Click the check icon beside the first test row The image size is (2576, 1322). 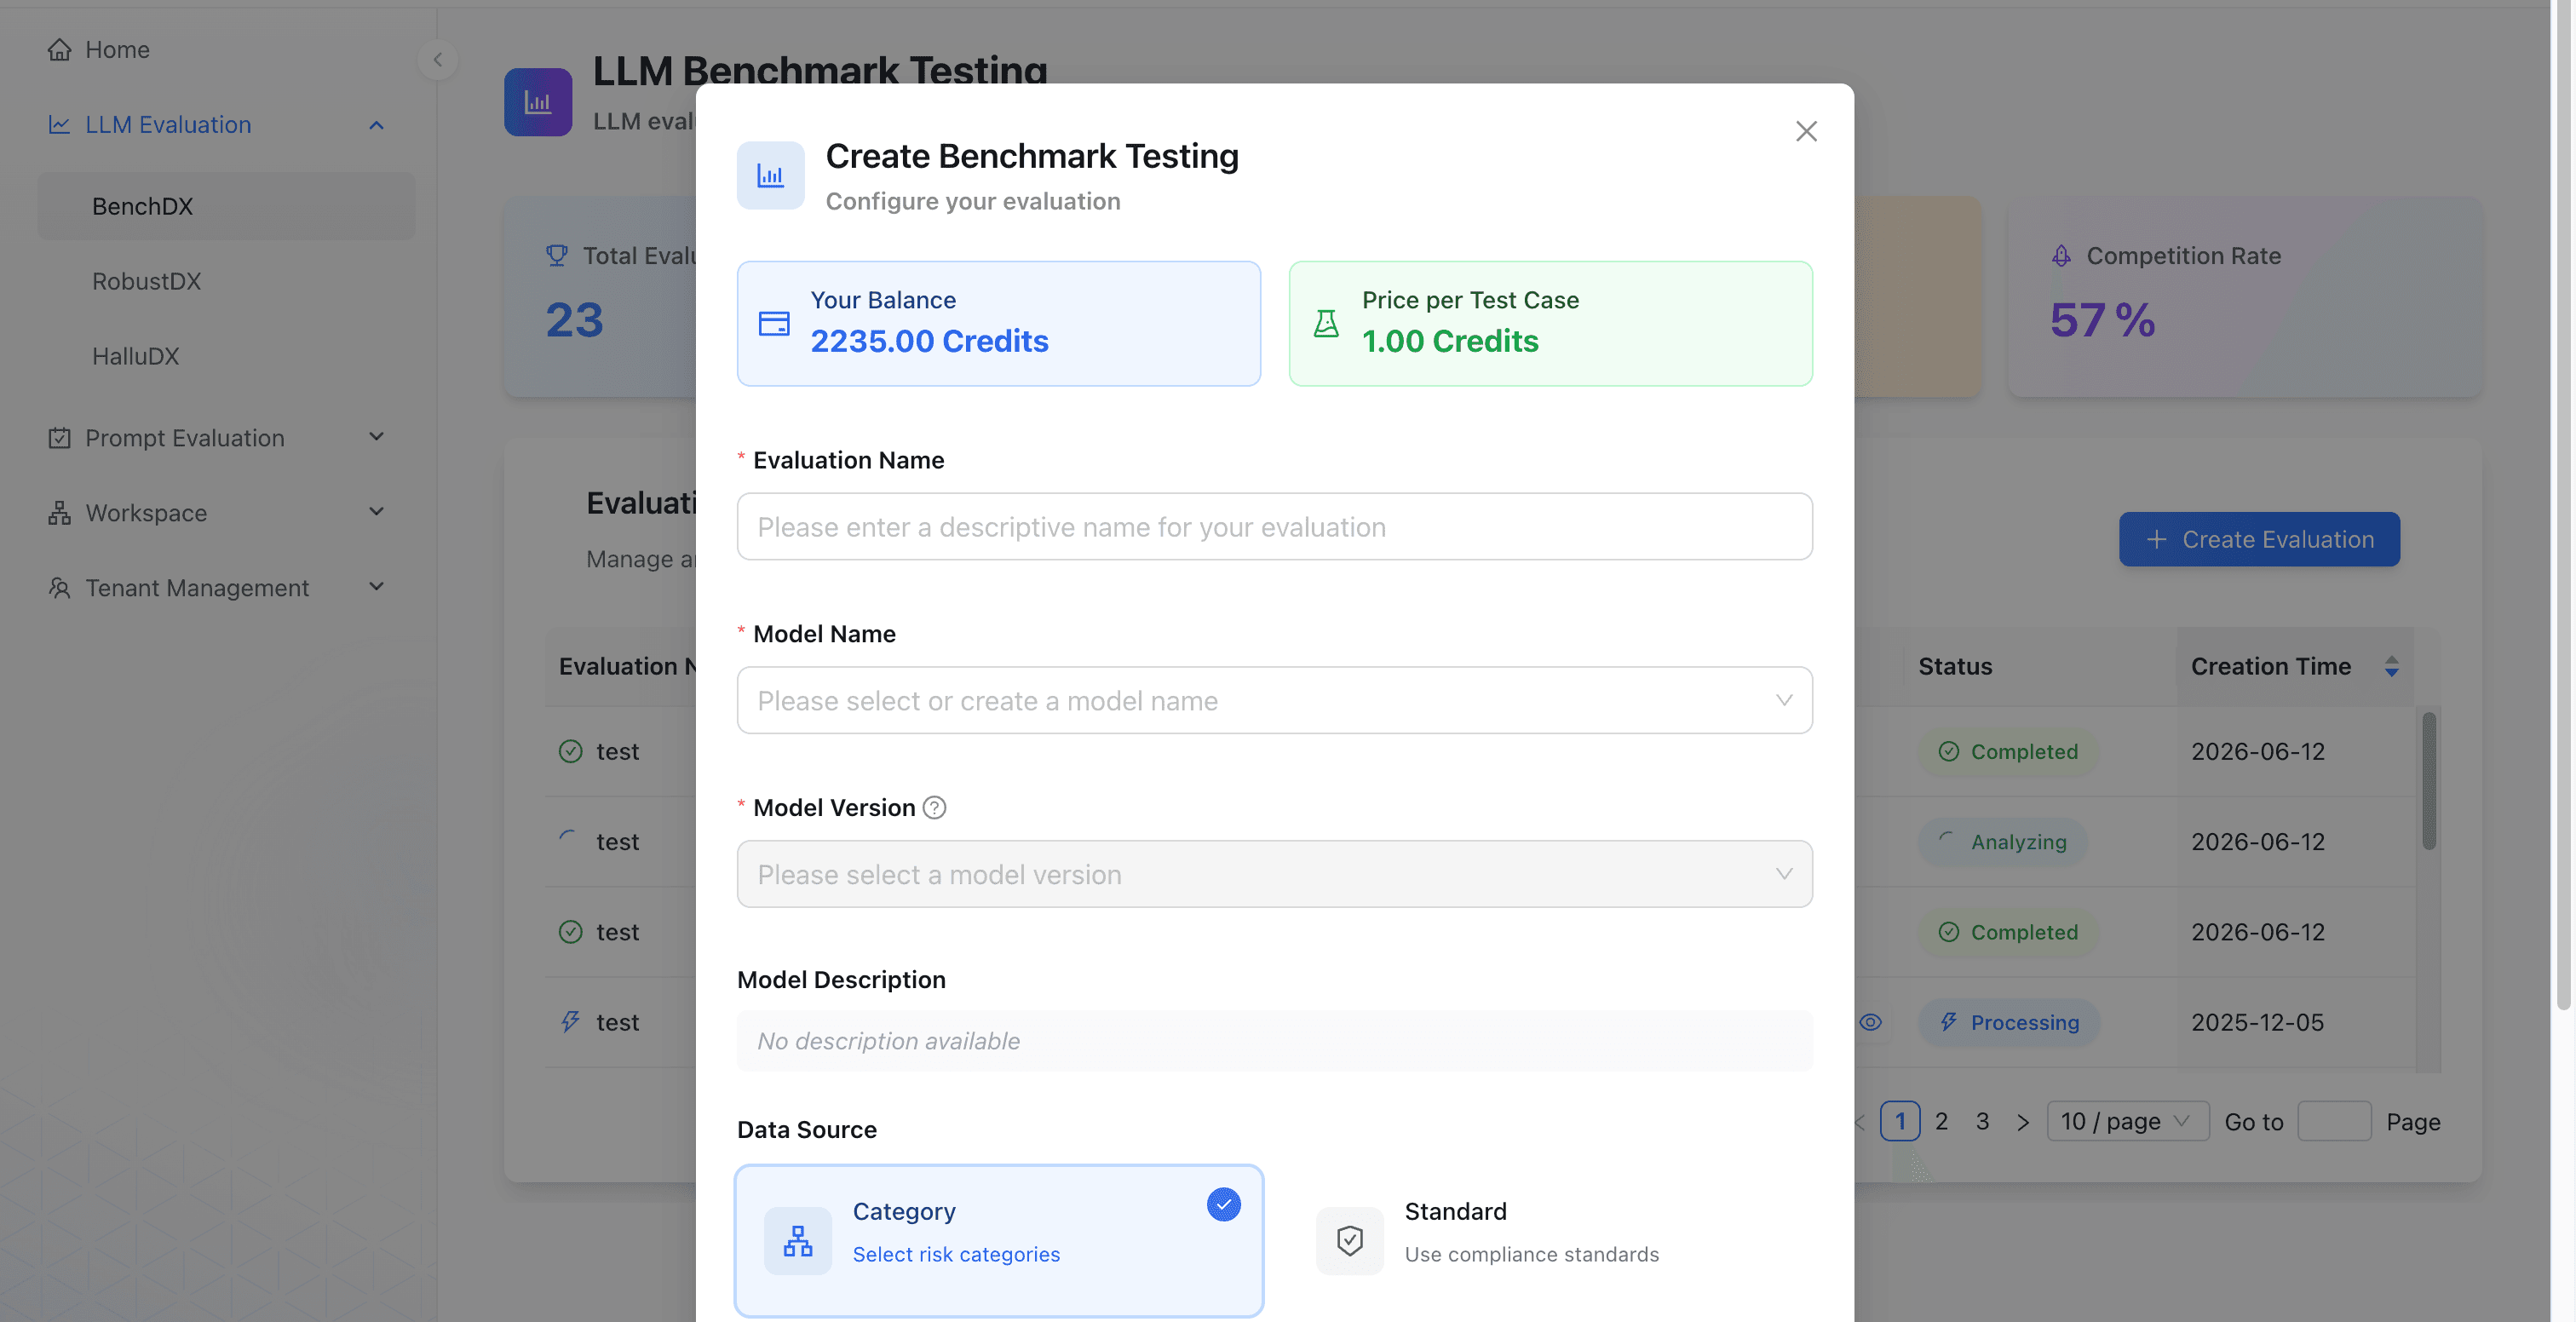[570, 751]
